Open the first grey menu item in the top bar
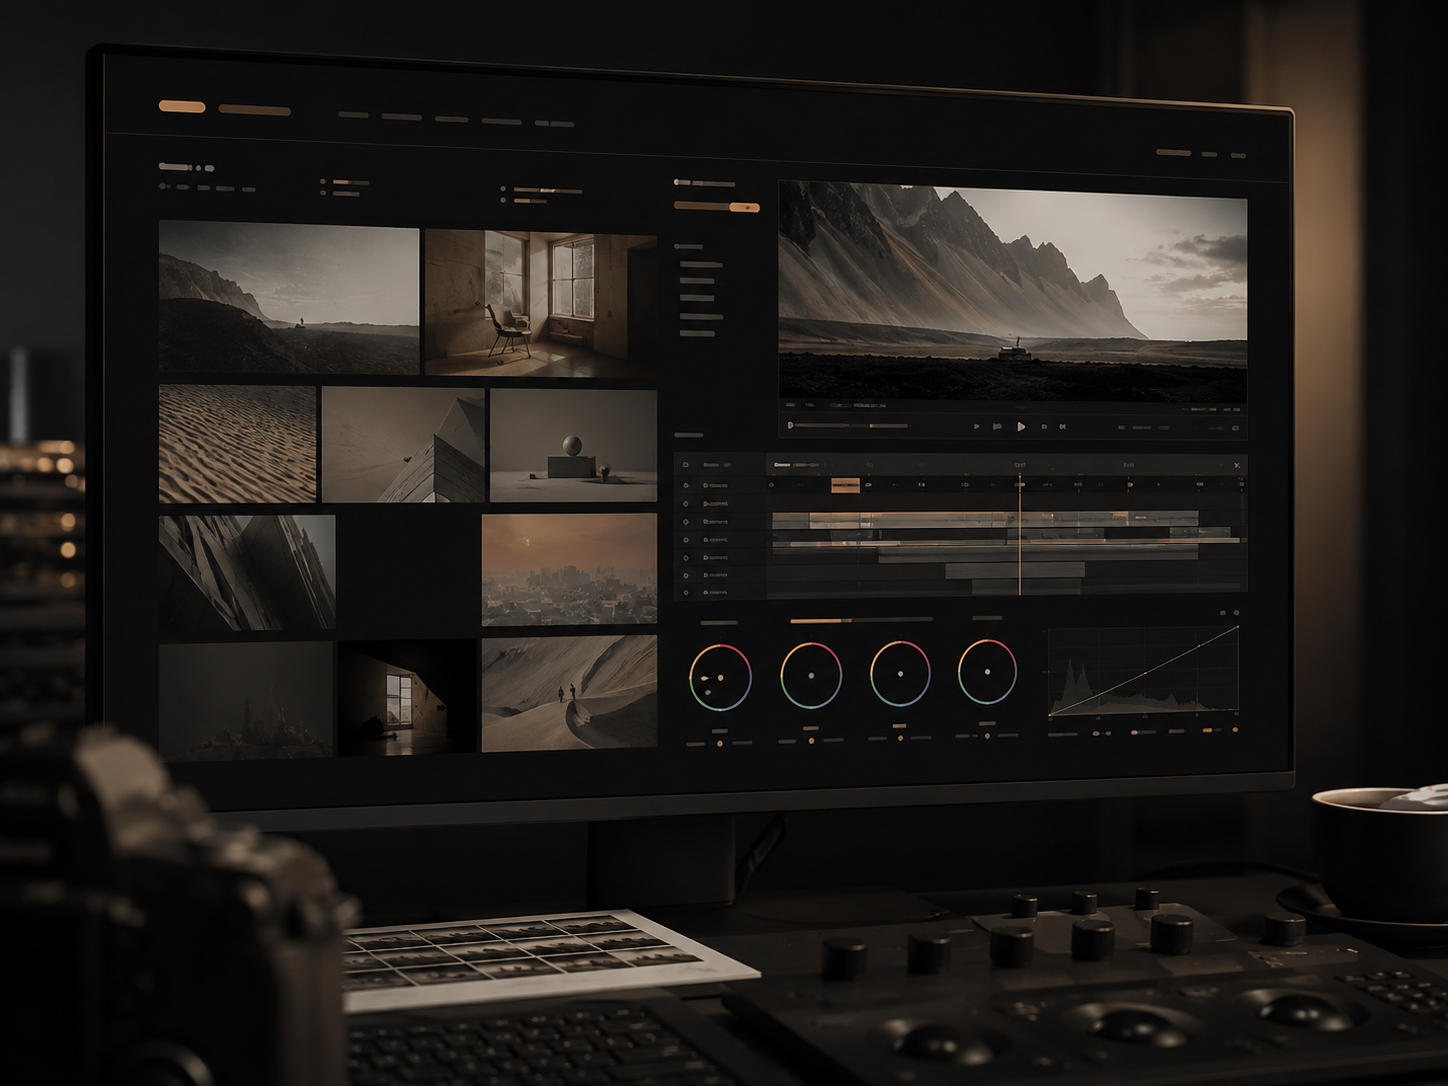The width and height of the screenshot is (1448, 1086). (353, 115)
